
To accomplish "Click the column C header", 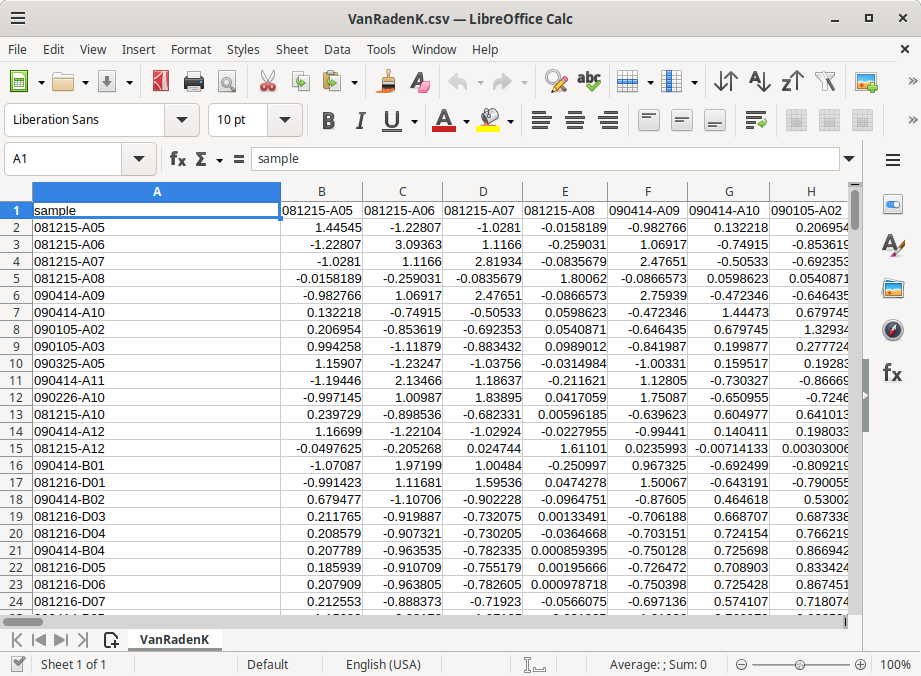I will pyautogui.click(x=402, y=191).
